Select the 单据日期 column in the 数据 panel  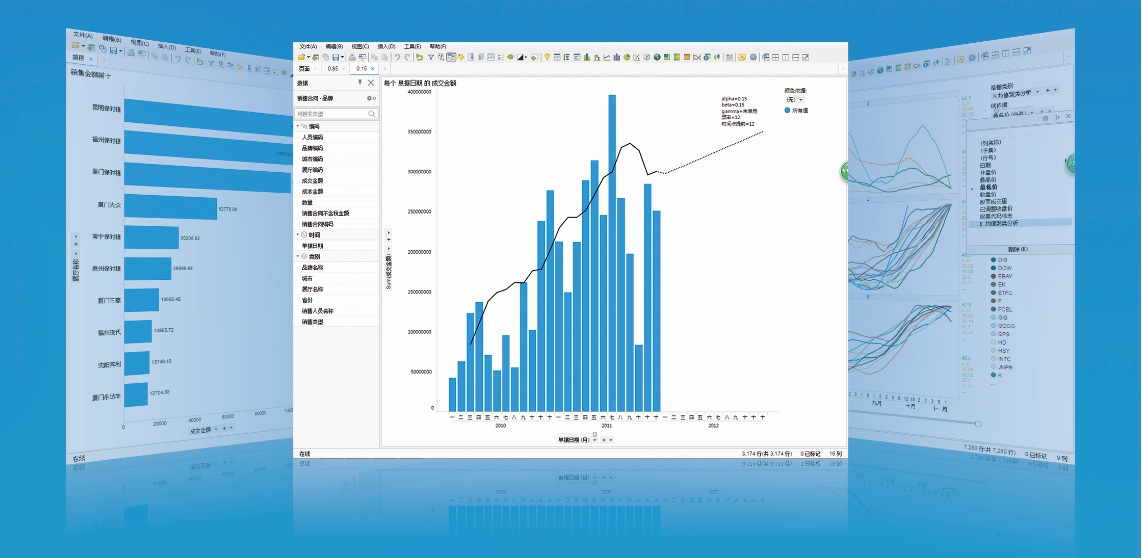[x=336, y=246]
